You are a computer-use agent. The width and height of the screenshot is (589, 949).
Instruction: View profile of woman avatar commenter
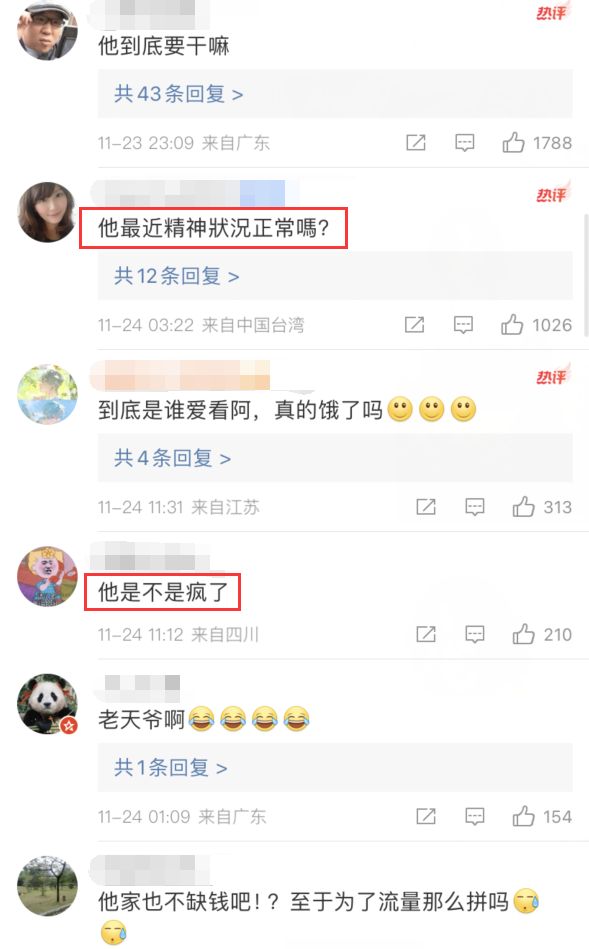point(47,212)
